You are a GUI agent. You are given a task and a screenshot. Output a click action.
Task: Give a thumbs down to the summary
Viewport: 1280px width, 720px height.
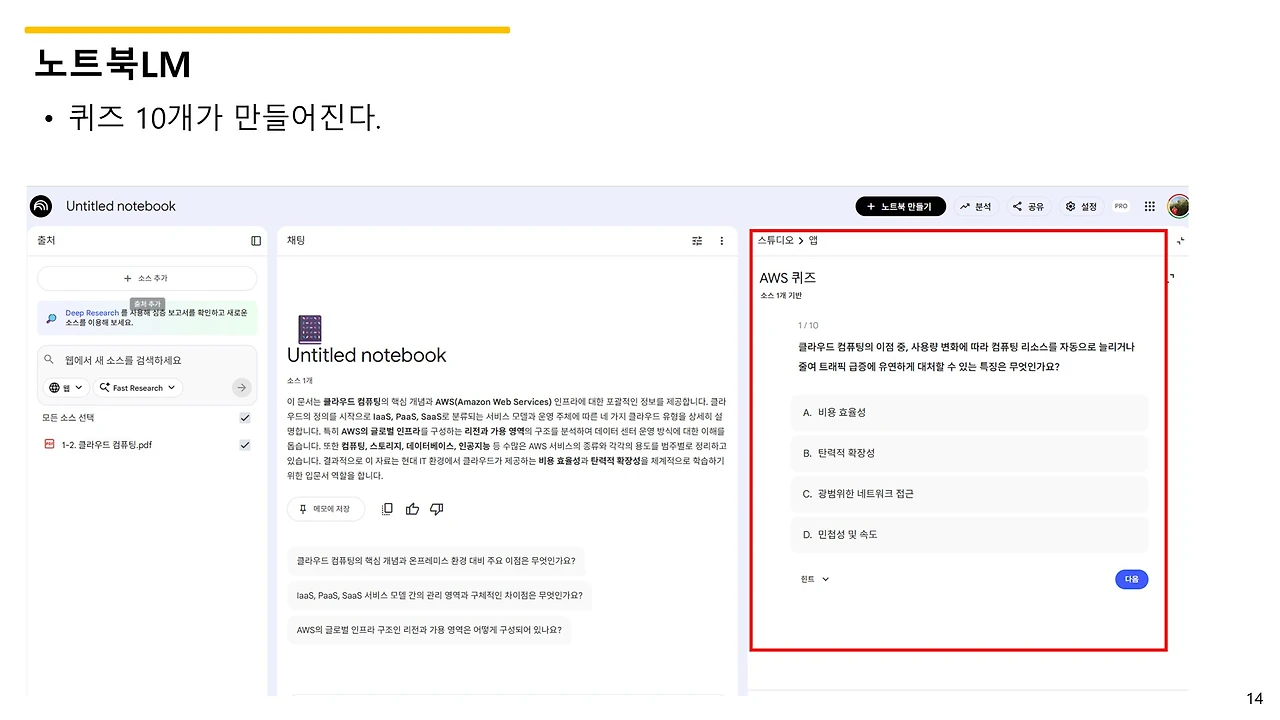click(436, 508)
